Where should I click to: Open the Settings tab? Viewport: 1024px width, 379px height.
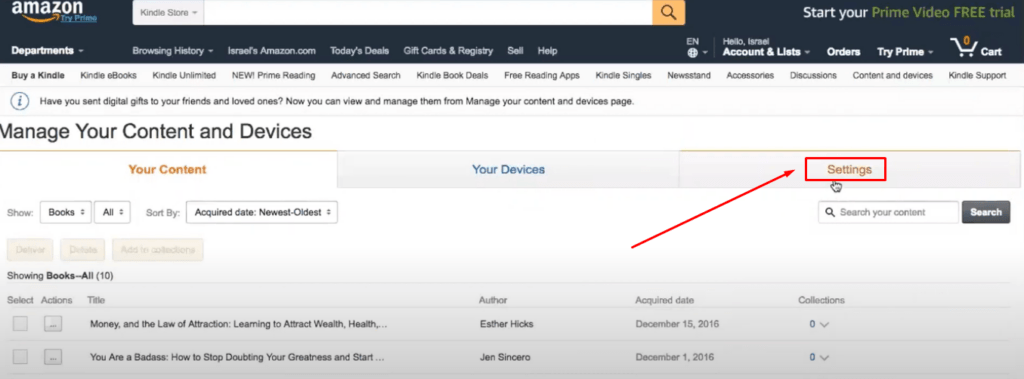849,170
